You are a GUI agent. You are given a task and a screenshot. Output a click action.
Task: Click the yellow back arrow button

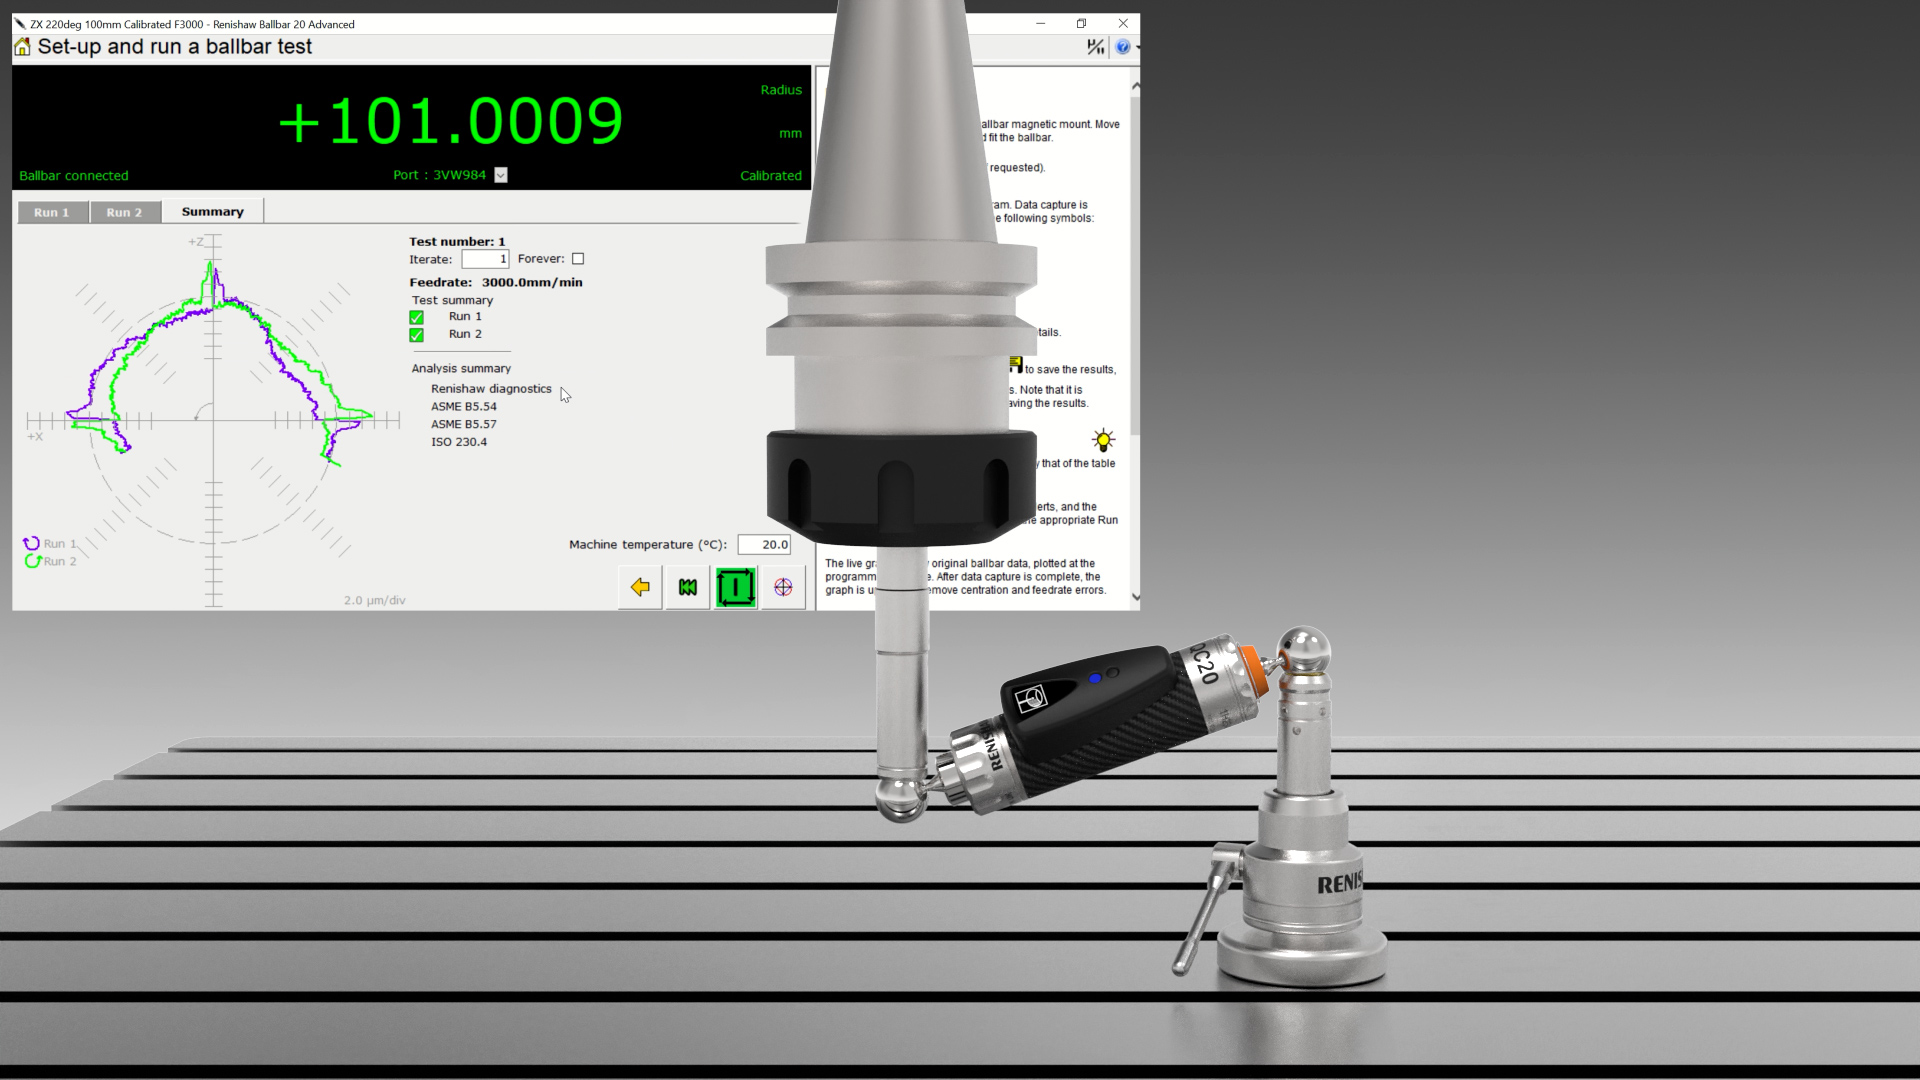(640, 587)
